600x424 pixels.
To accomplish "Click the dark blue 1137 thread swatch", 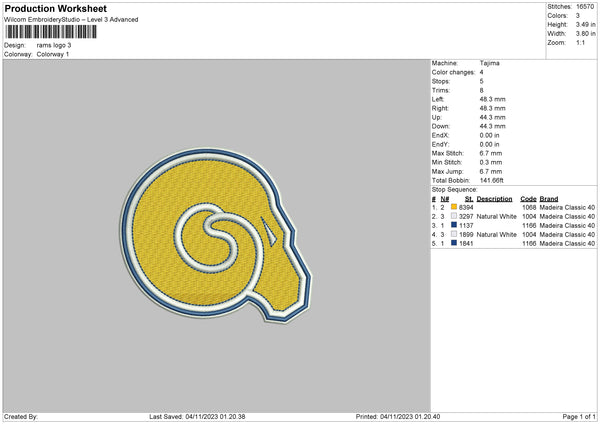I will 455,225.
